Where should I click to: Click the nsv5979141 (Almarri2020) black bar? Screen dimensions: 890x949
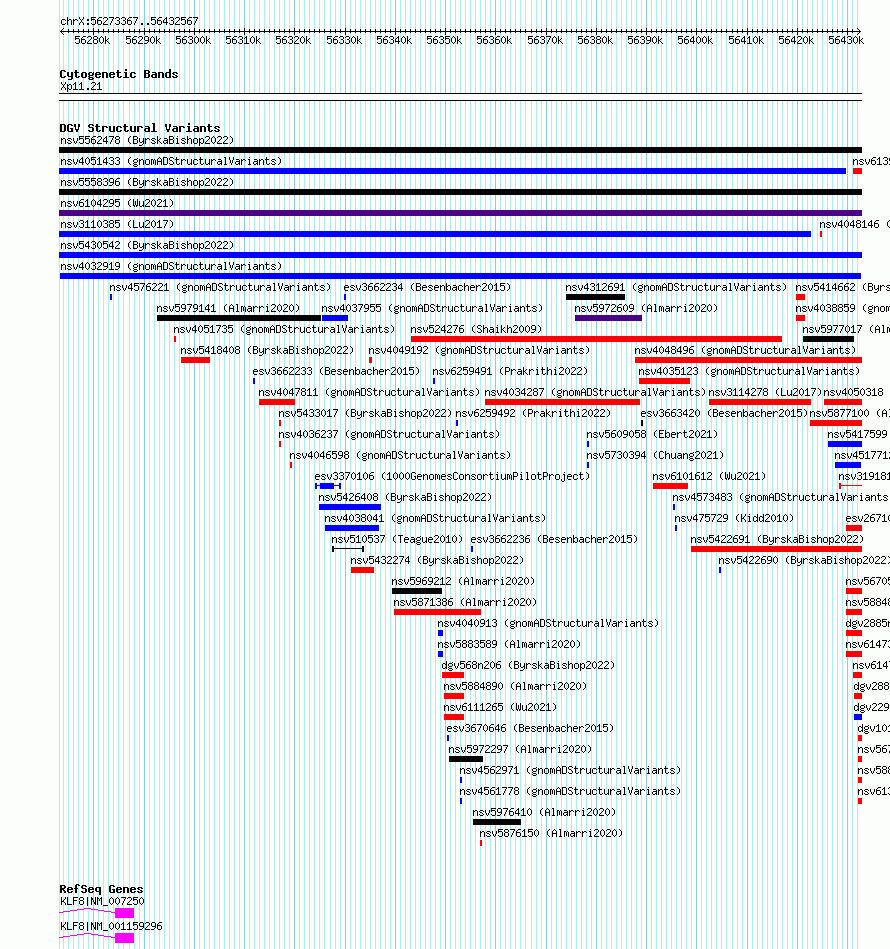click(238, 318)
